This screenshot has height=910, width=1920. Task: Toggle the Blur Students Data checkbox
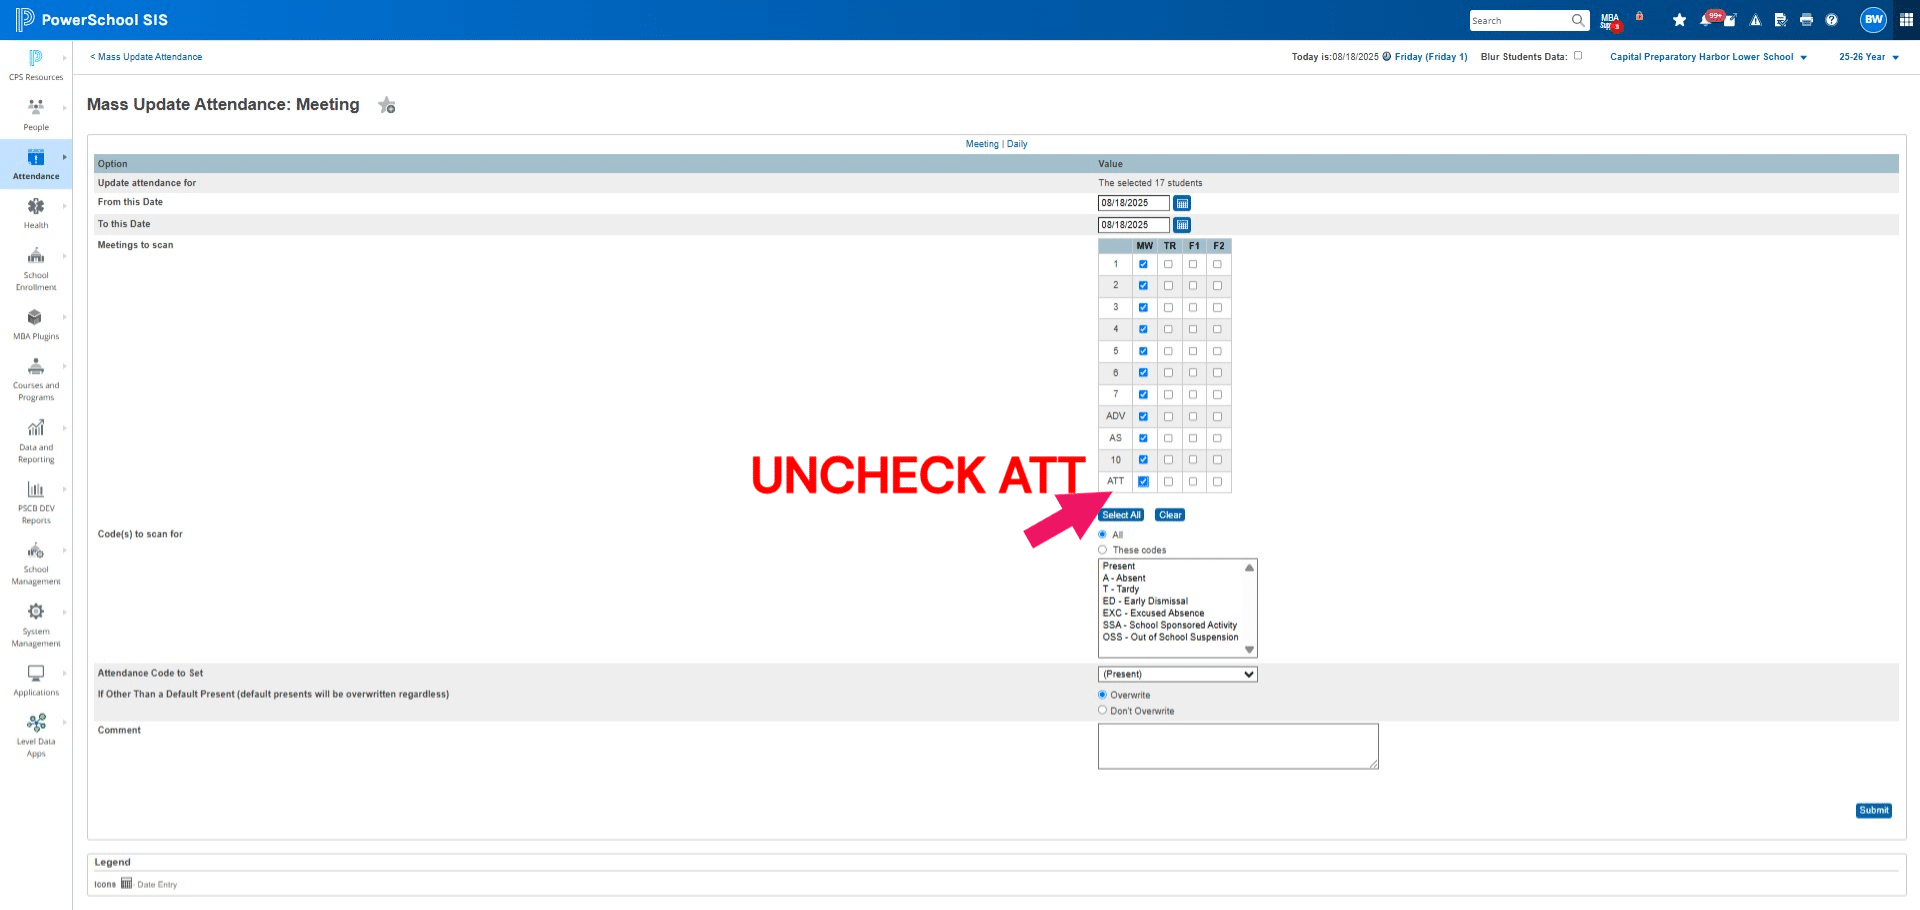[1578, 56]
